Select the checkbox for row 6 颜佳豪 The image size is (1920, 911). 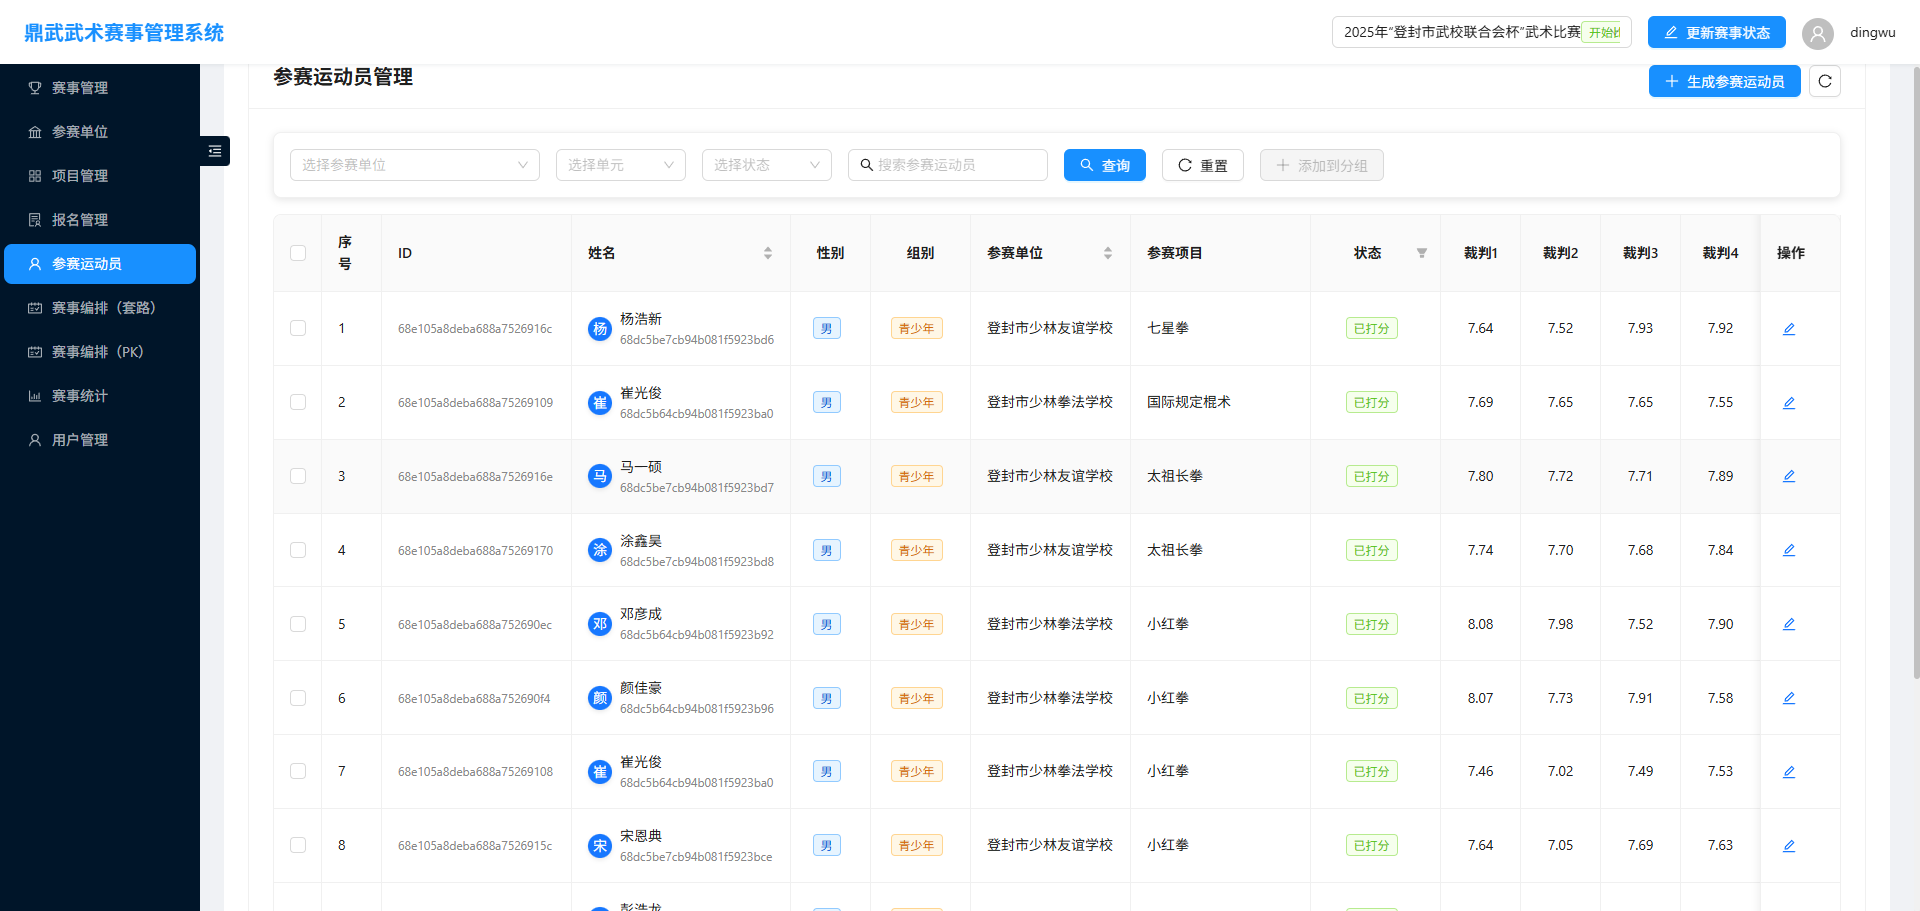[298, 698]
